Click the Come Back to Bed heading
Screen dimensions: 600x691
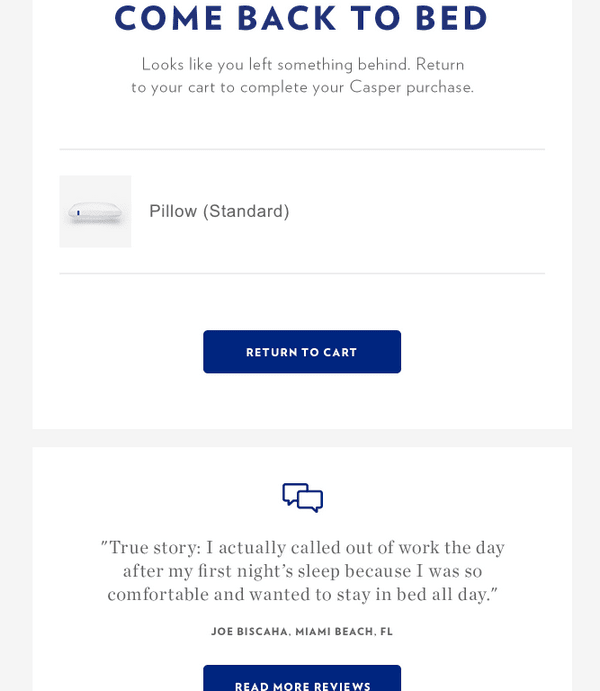tap(301, 19)
